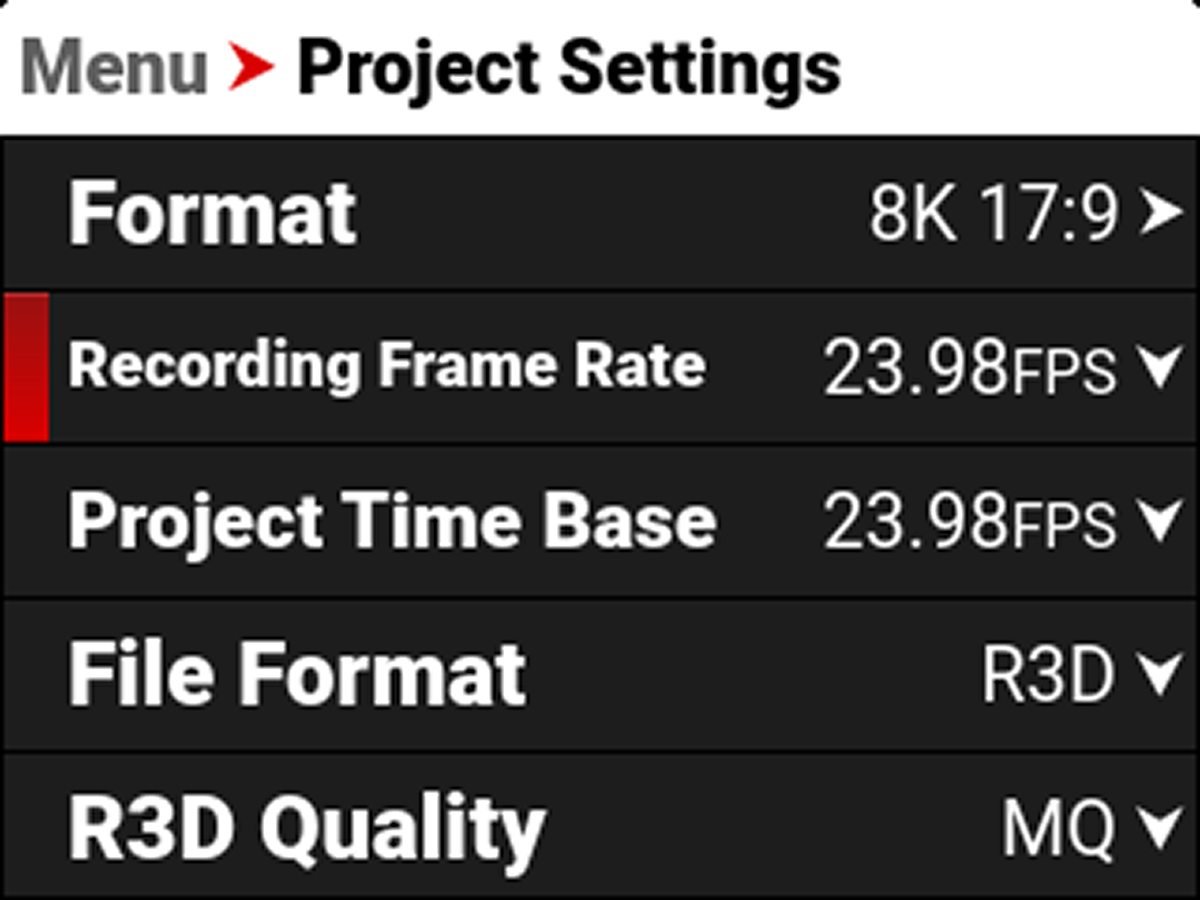This screenshot has height=900, width=1200.
Task: Open the File Format selector showing R3D
Action: 1160,674
